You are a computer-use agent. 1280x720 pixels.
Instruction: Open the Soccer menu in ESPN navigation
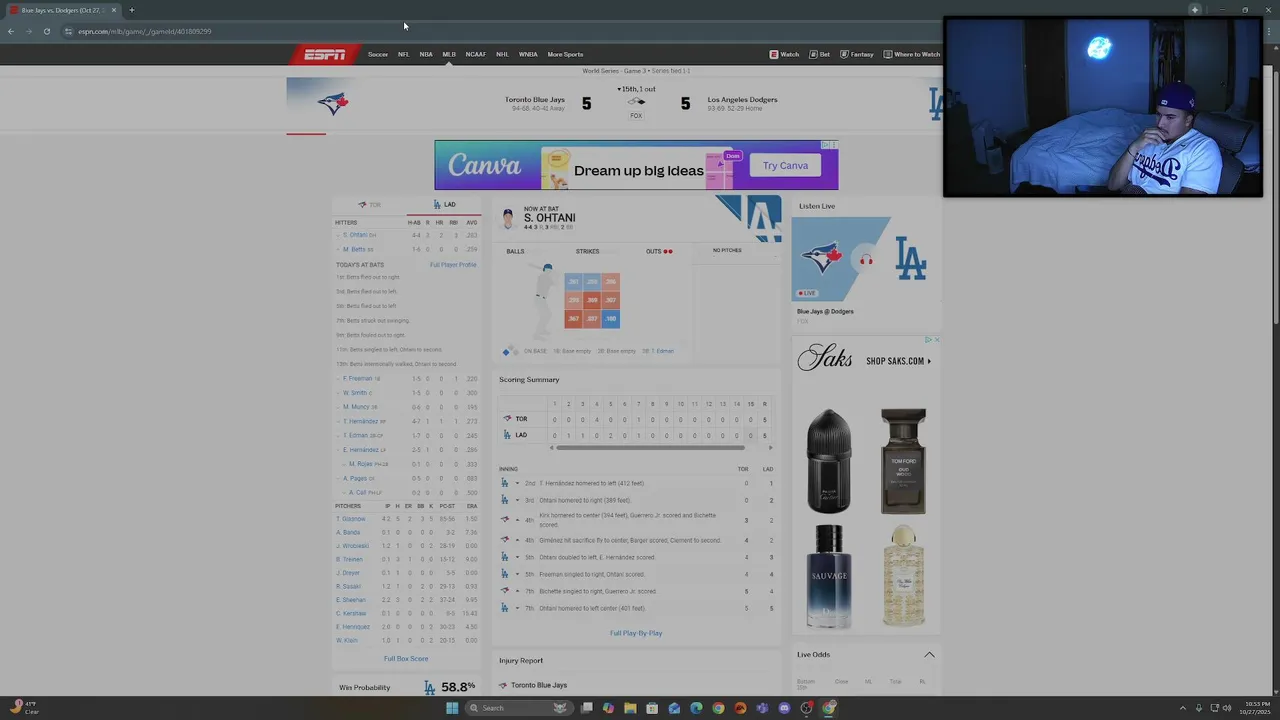(378, 54)
